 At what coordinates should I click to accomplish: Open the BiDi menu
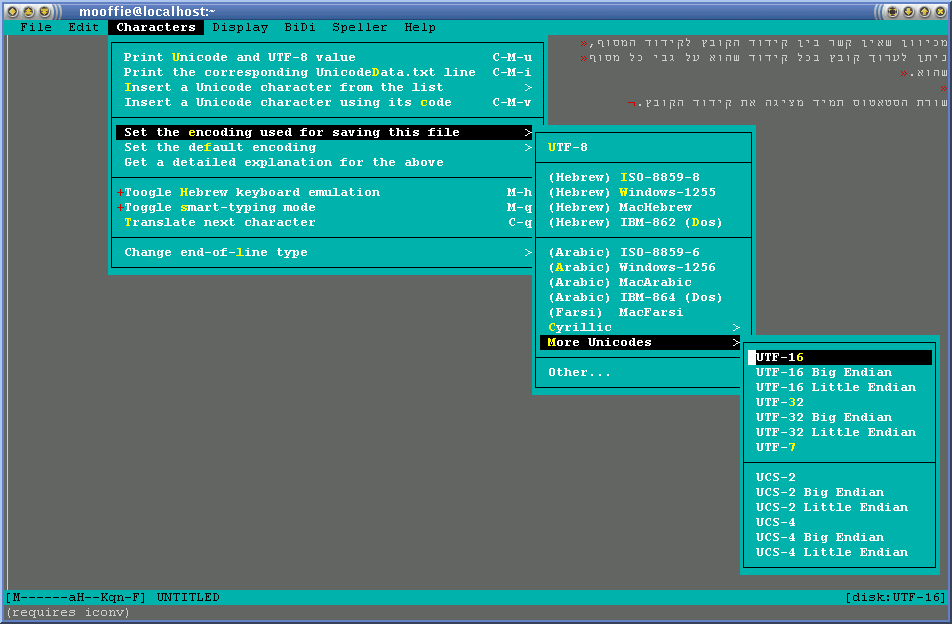point(300,27)
